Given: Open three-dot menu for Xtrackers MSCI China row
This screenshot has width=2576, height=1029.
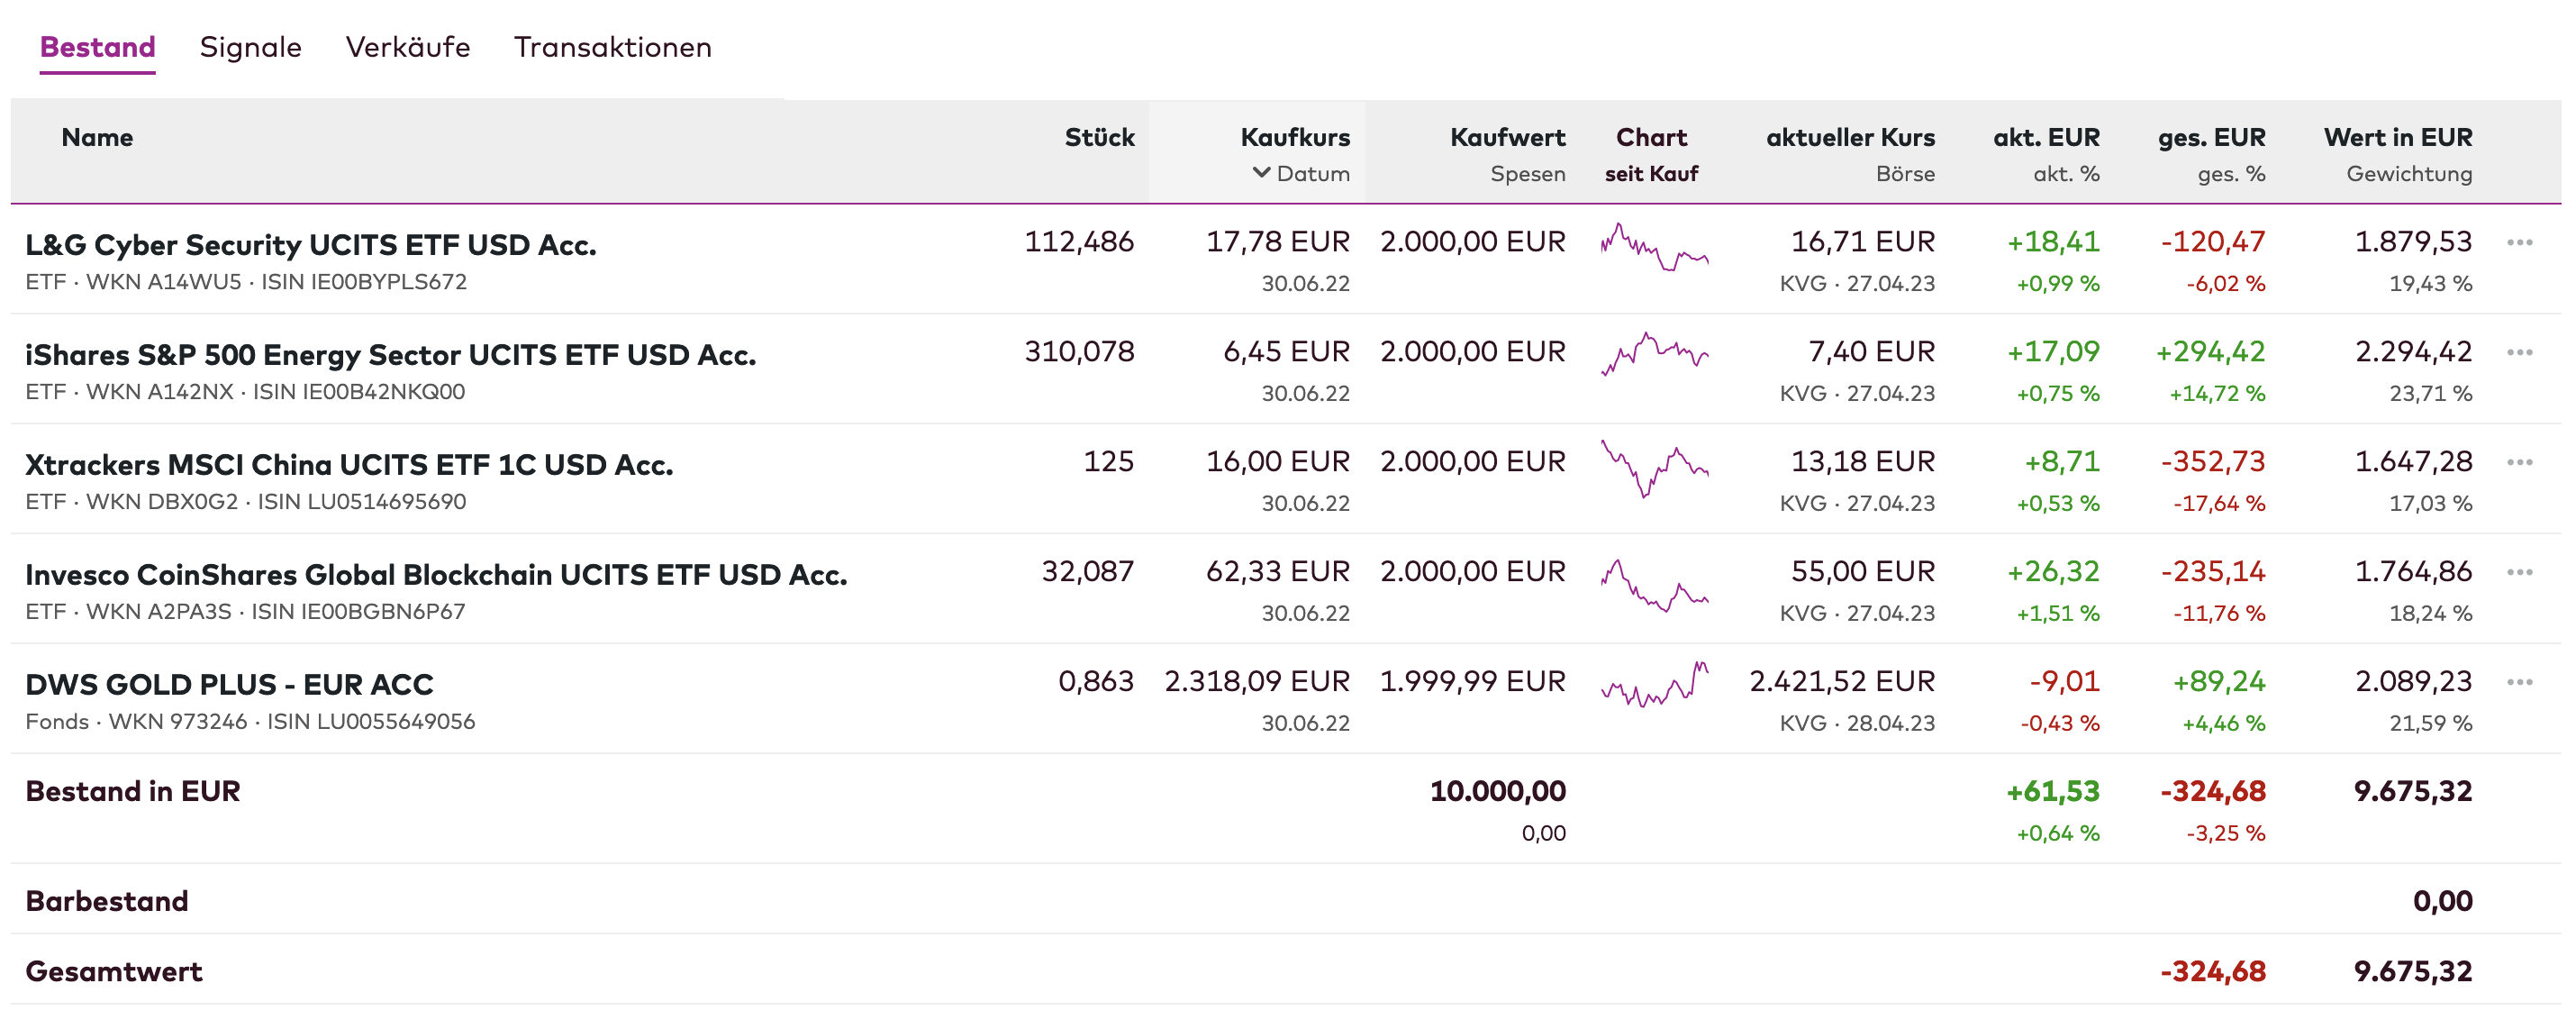Looking at the screenshot, I should tap(2518, 463).
